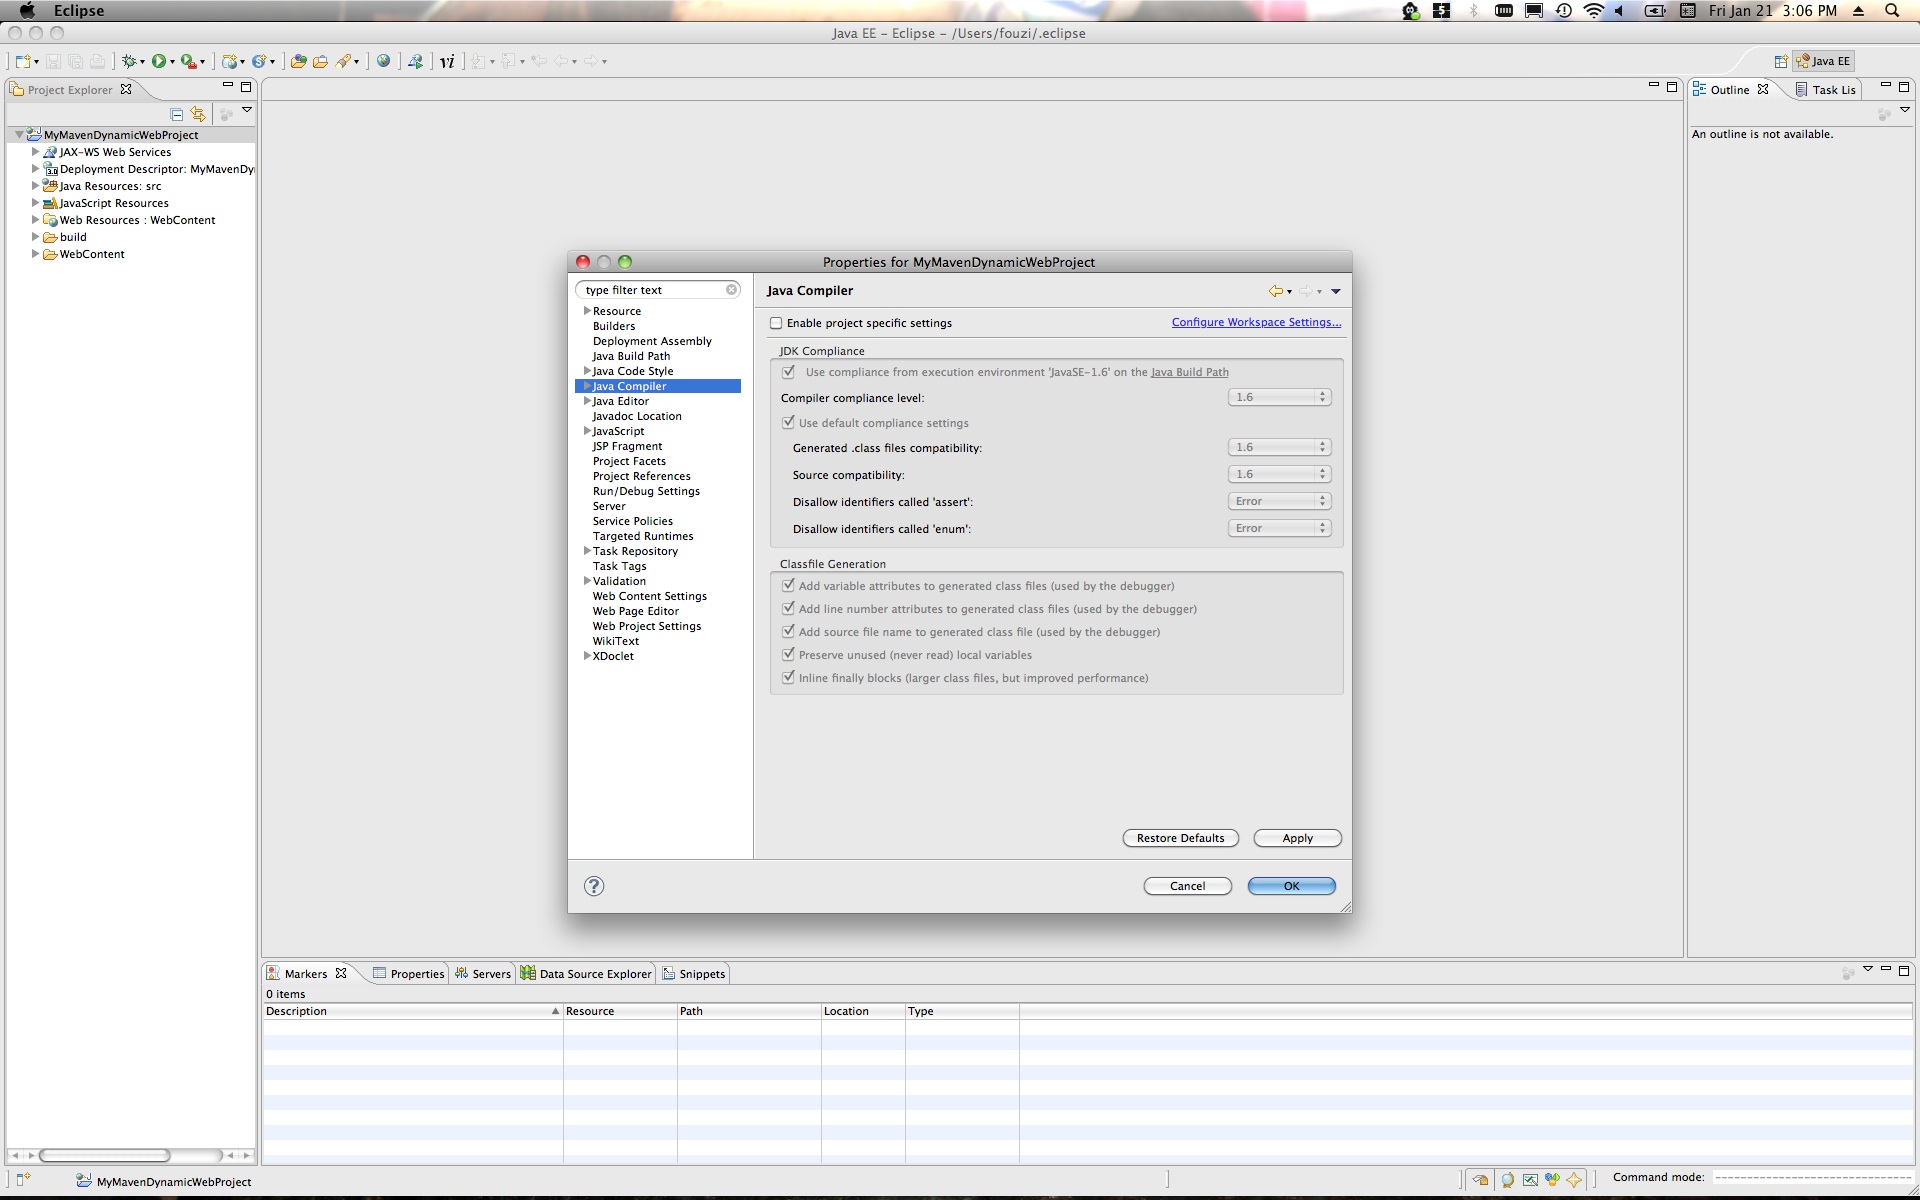Open Disallow identifiers called 'assert' dropdown
Screen dimensions: 1920x1200
coord(1279,501)
